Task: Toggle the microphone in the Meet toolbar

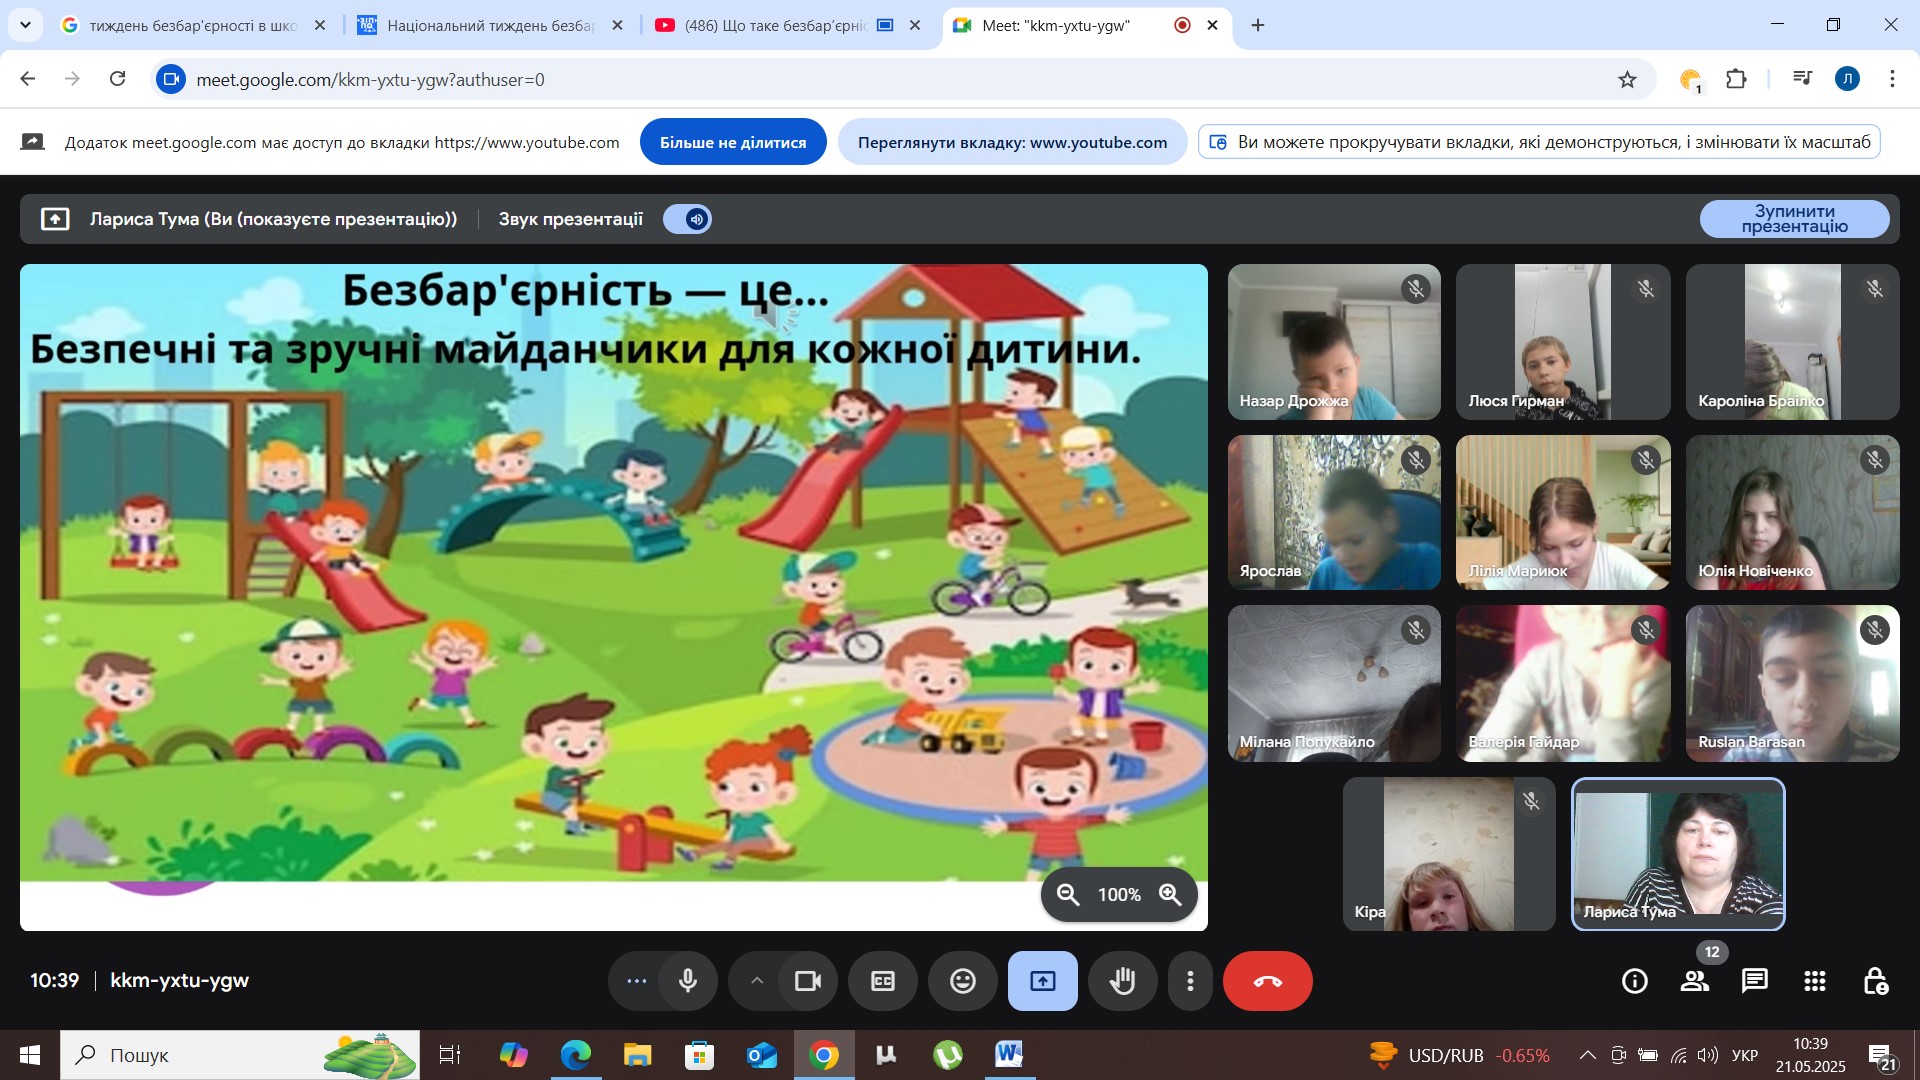Action: click(688, 981)
